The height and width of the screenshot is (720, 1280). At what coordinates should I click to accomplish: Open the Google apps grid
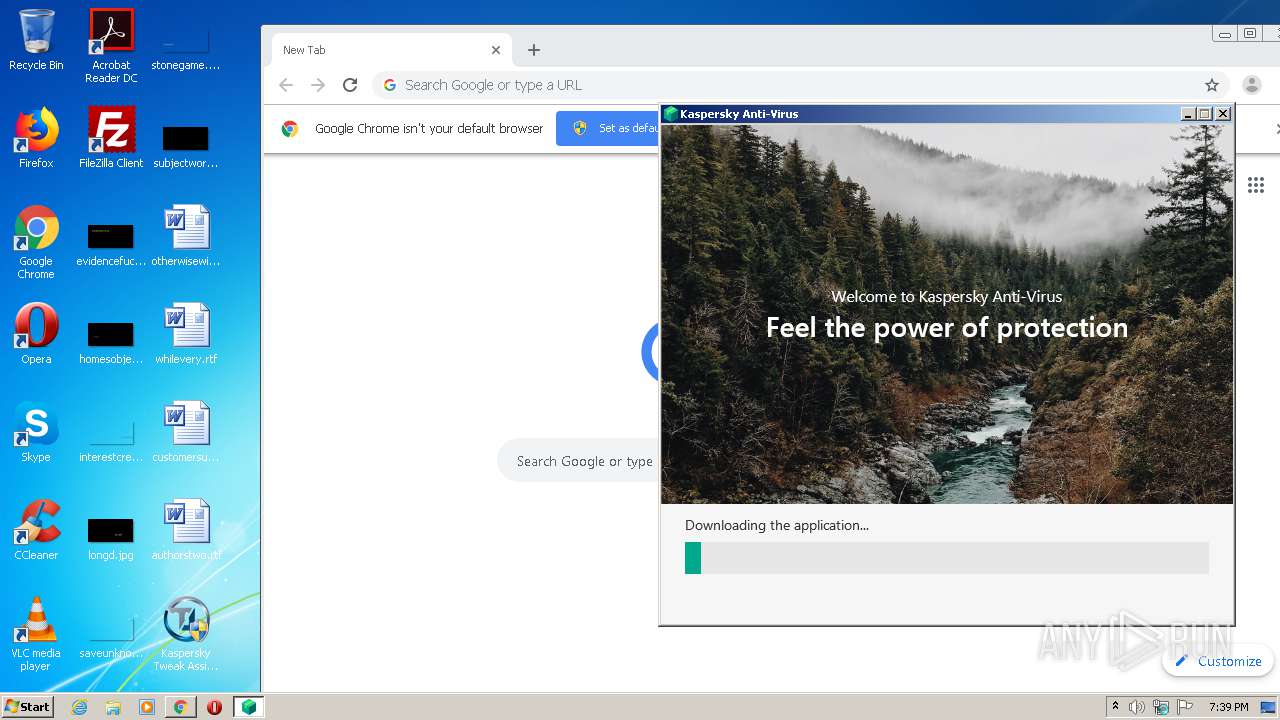point(1256,185)
